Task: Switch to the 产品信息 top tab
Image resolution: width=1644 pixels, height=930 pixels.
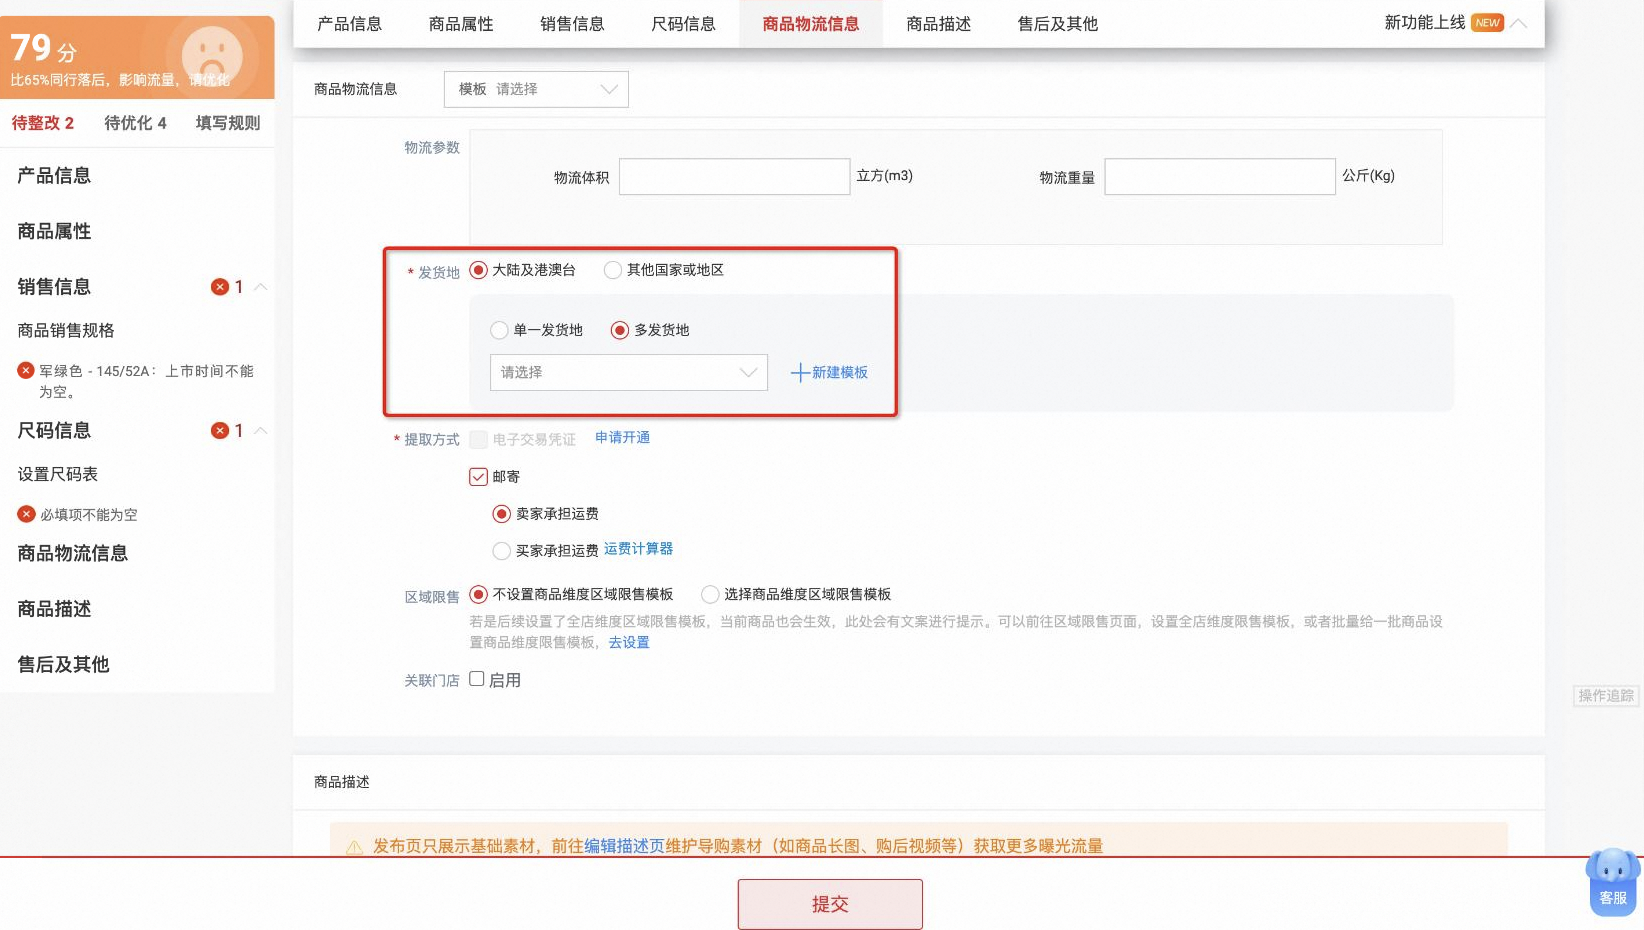Action: (x=350, y=24)
